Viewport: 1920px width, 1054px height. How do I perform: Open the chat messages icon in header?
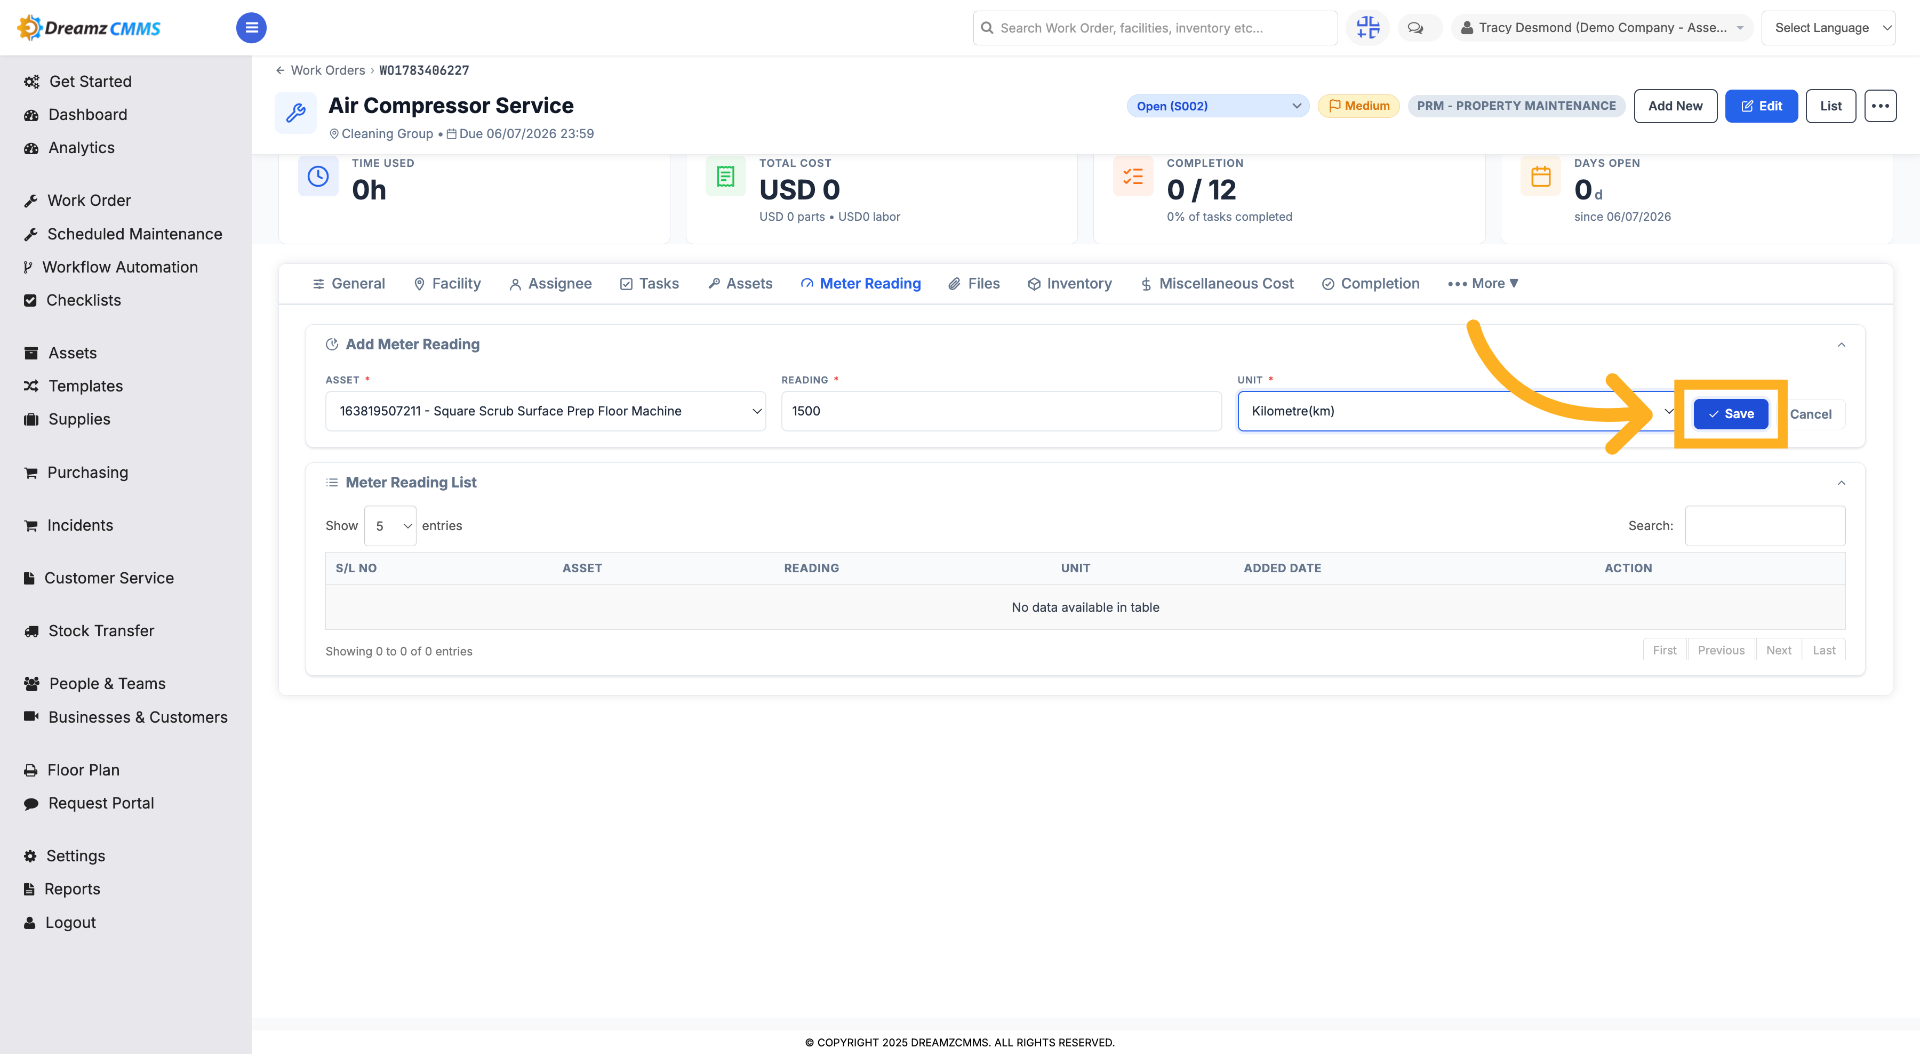tap(1415, 28)
